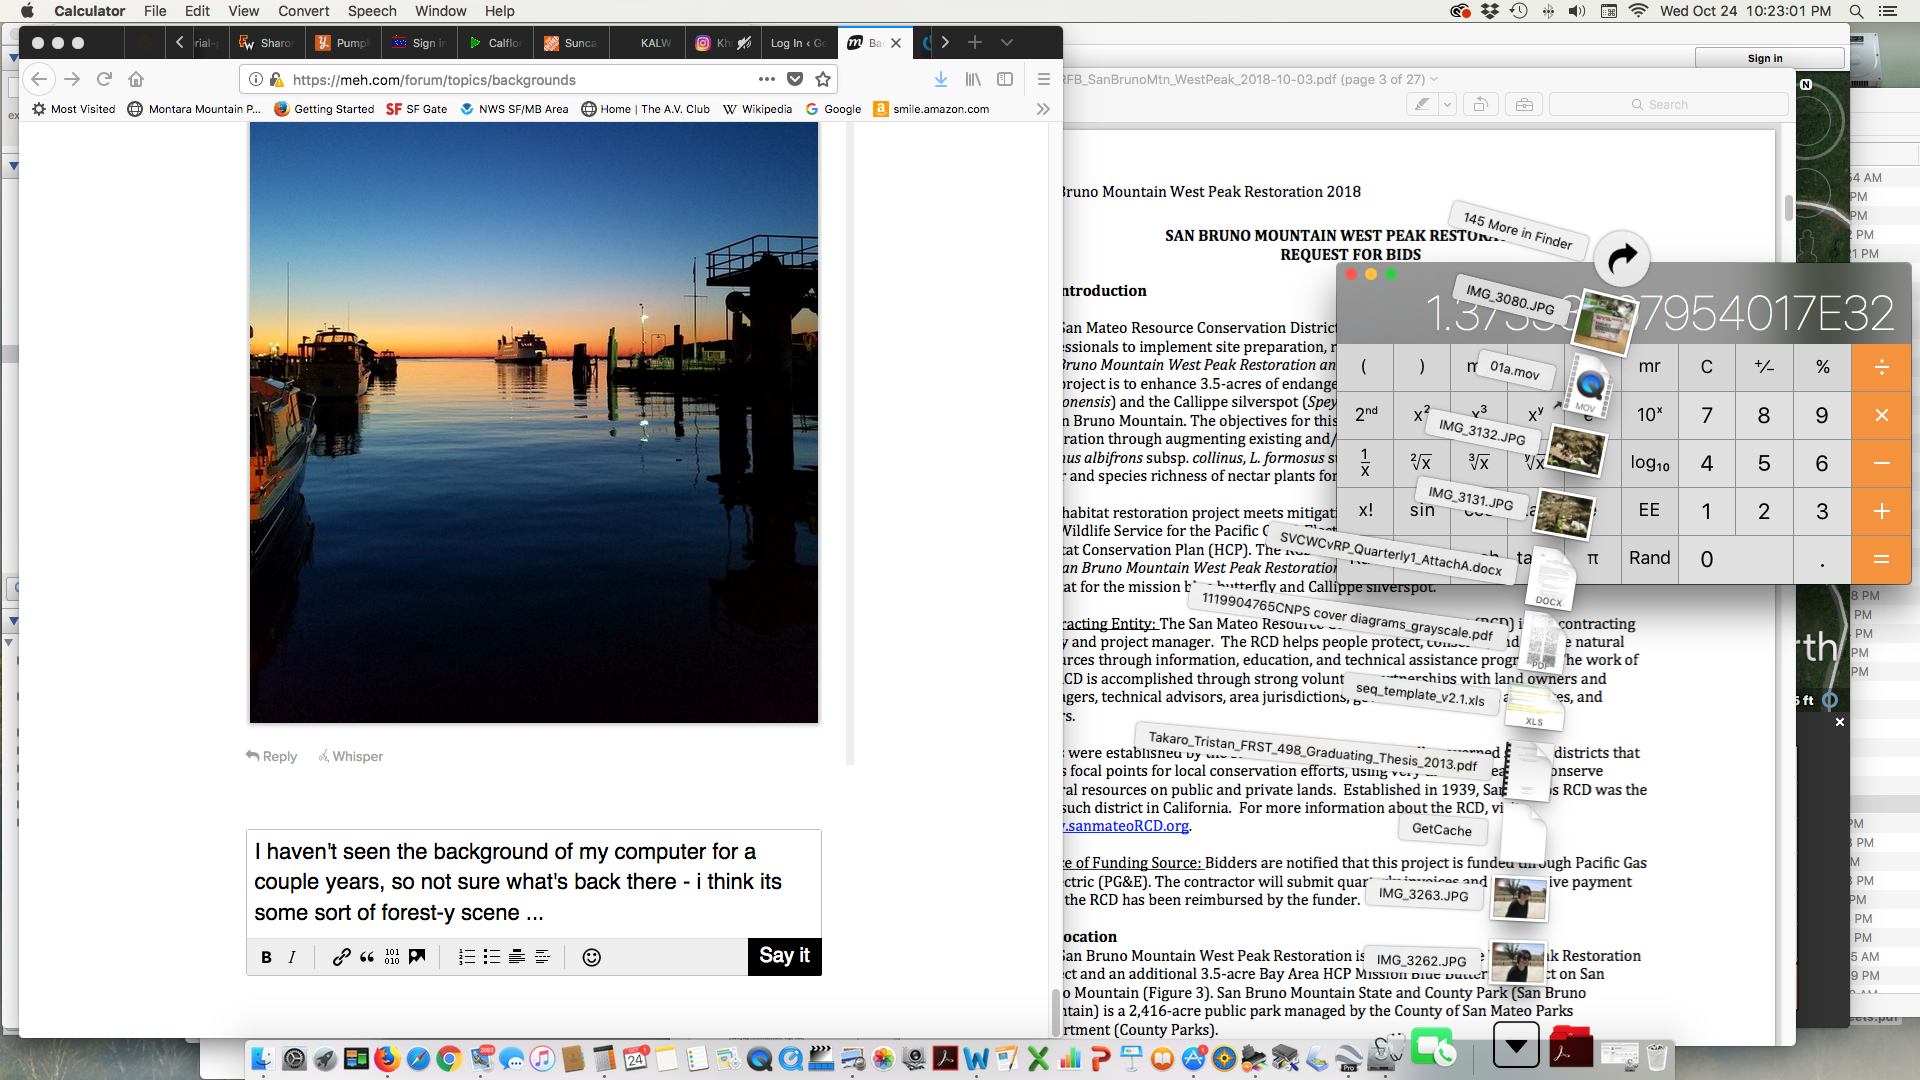The image size is (1920, 1080).
Task: Show more bookmarks overflow chevron
Action: tap(1043, 109)
